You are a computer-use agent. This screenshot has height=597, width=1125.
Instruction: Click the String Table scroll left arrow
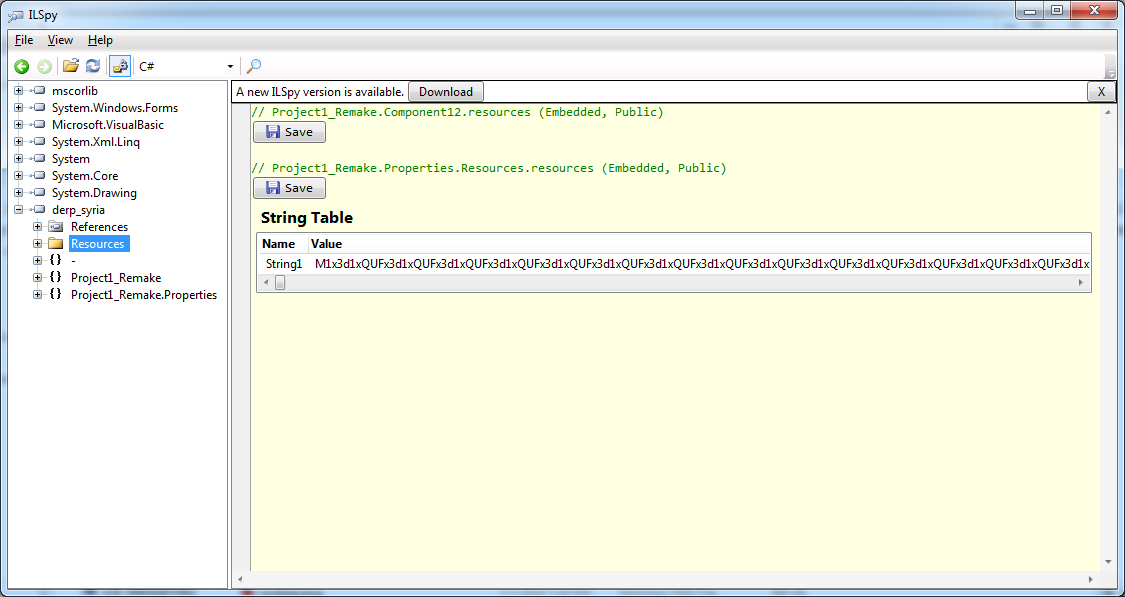pyautogui.click(x=266, y=283)
